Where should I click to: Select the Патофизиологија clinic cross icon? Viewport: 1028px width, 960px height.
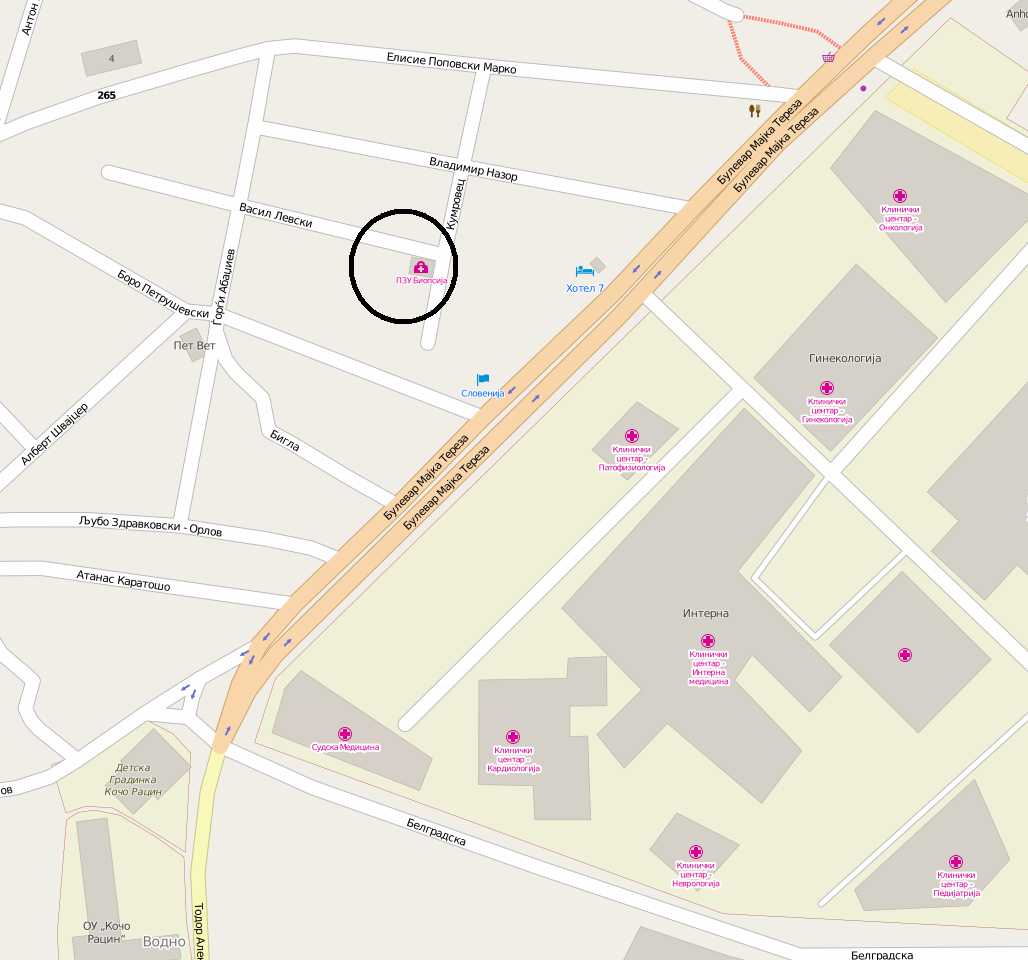[x=631, y=436]
